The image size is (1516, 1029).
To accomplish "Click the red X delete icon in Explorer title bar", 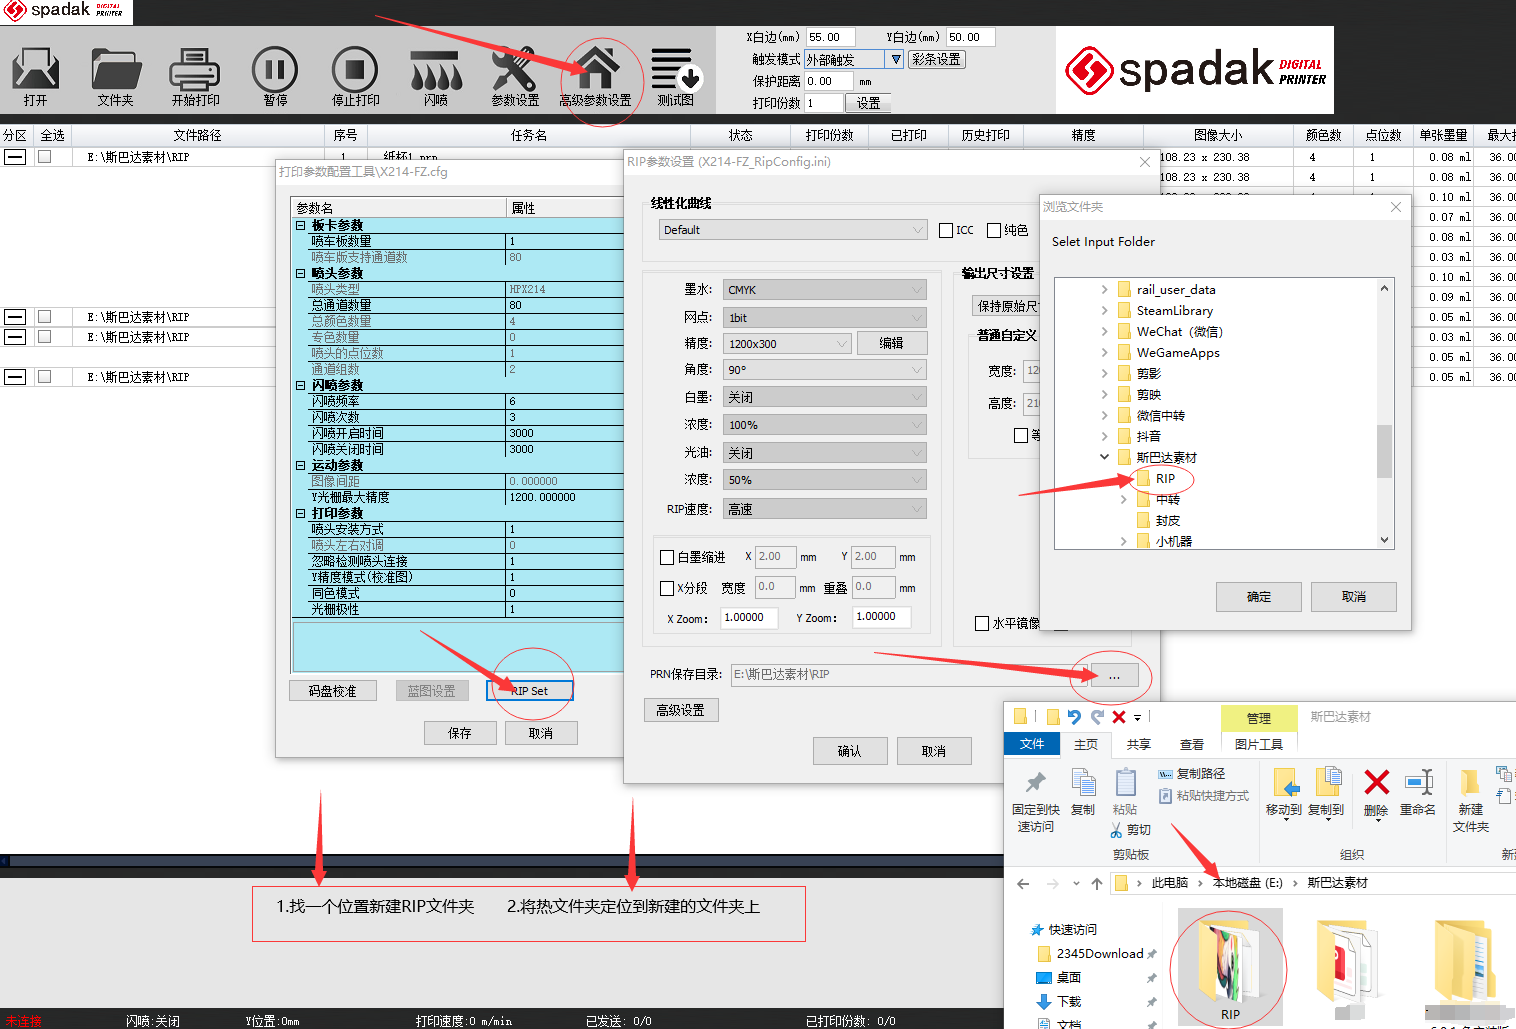I will (1119, 716).
